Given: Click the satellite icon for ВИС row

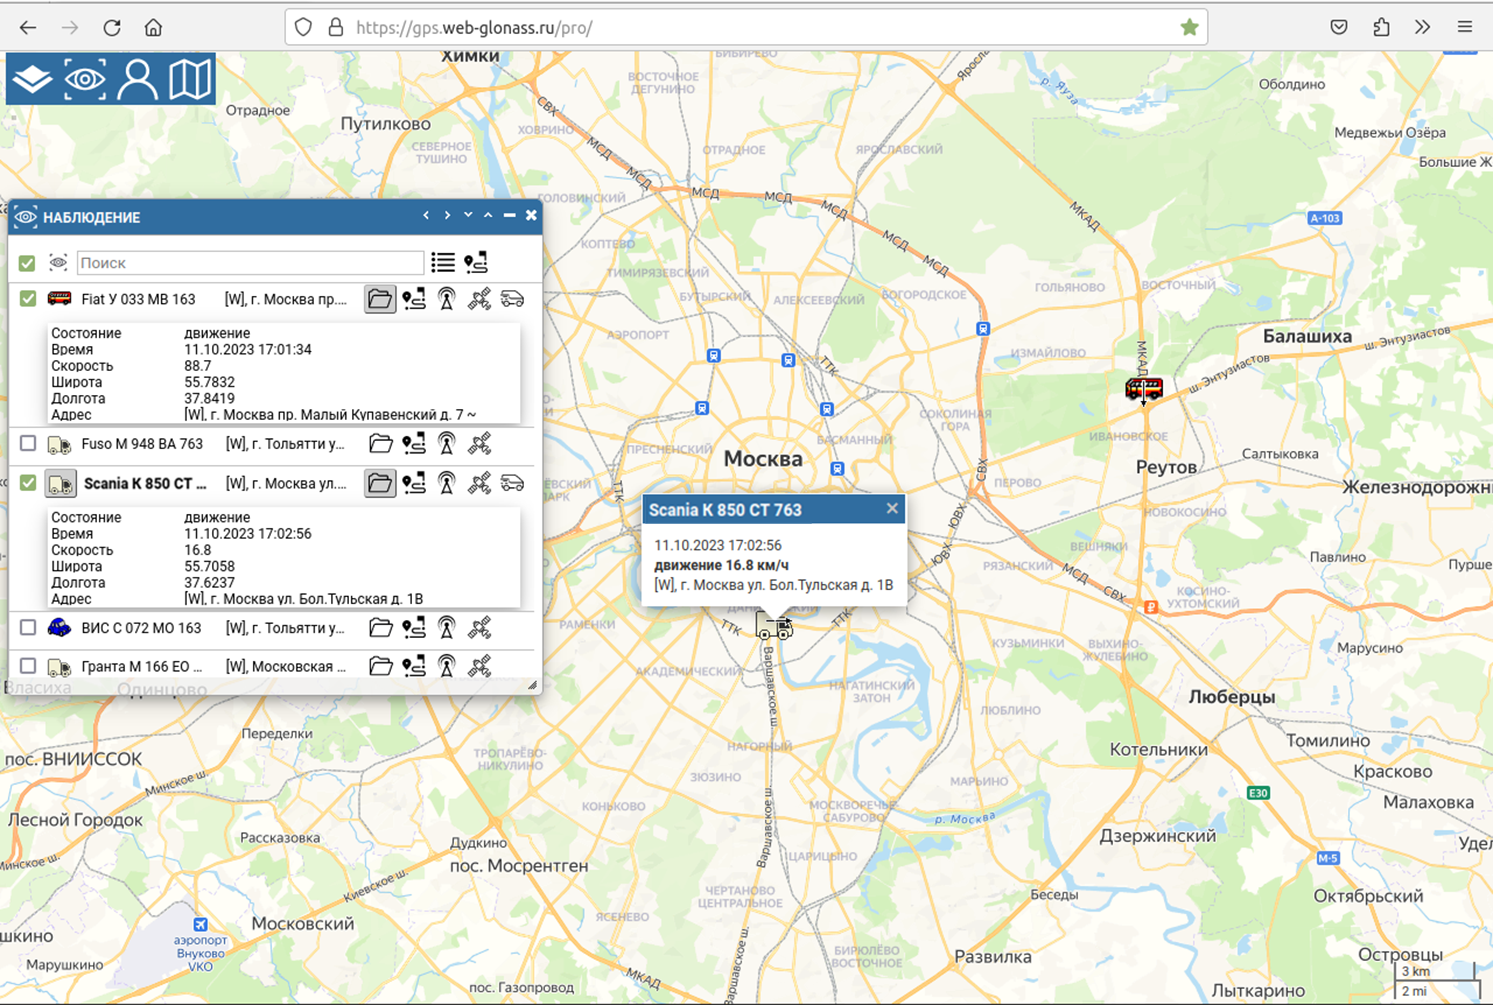Looking at the screenshot, I should tap(480, 628).
